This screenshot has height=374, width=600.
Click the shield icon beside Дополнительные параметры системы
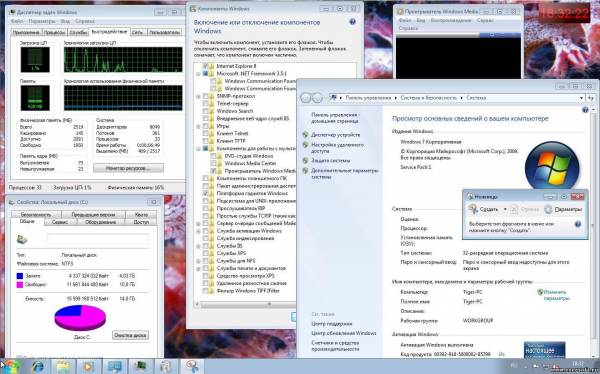pos(305,171)
